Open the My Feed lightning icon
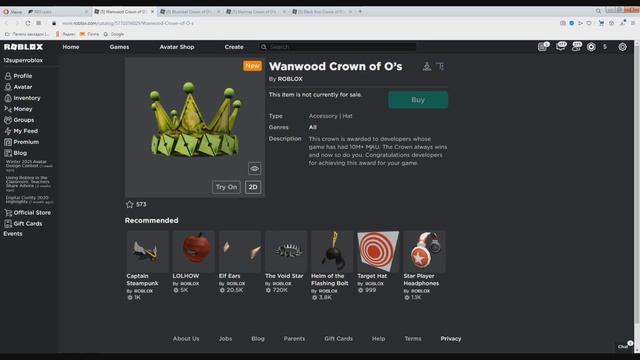This screenshot has width=640, height=360. (8, 131)
